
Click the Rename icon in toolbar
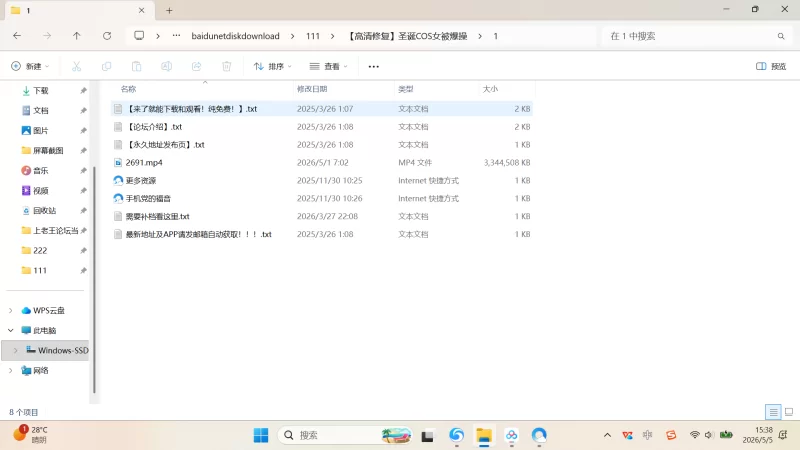point(166,66)
